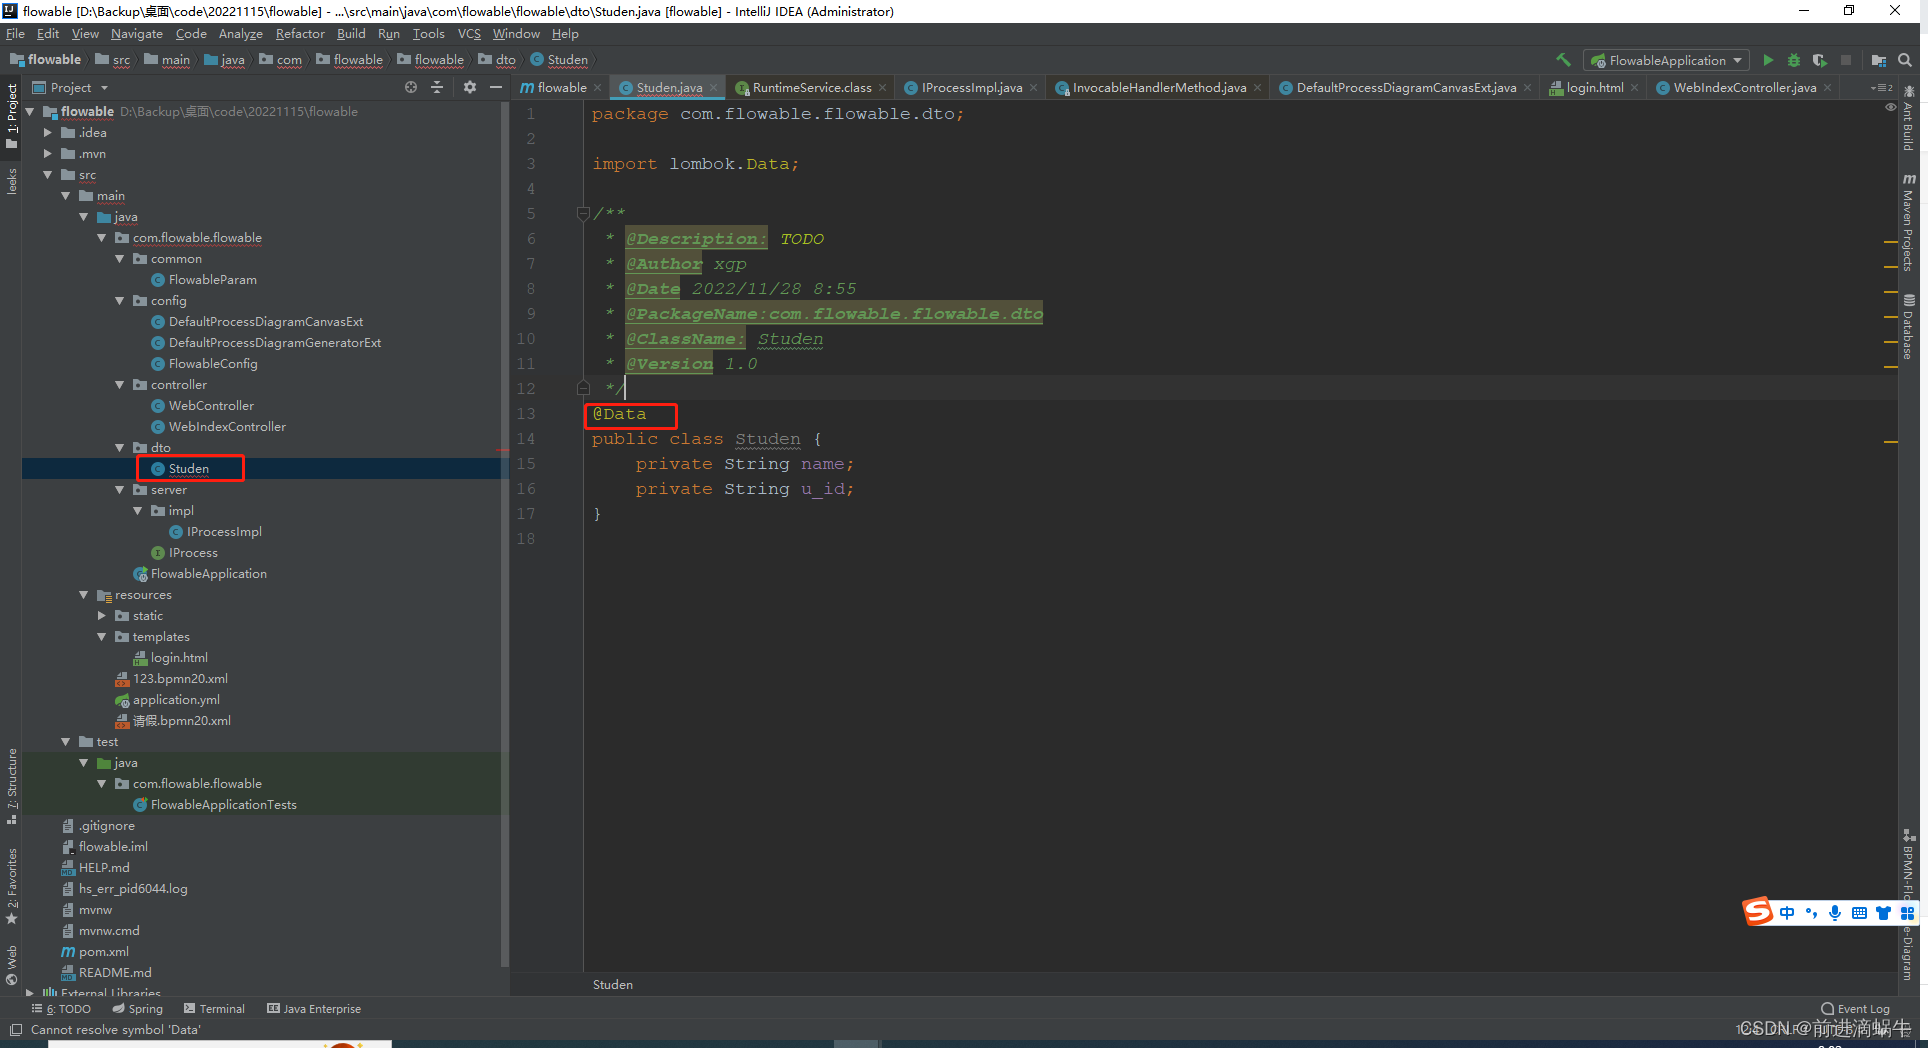The height and width of the screenshot is (1048, 1928).
Task: Toggle the Terminal tool window
Action: (214, 1008)
